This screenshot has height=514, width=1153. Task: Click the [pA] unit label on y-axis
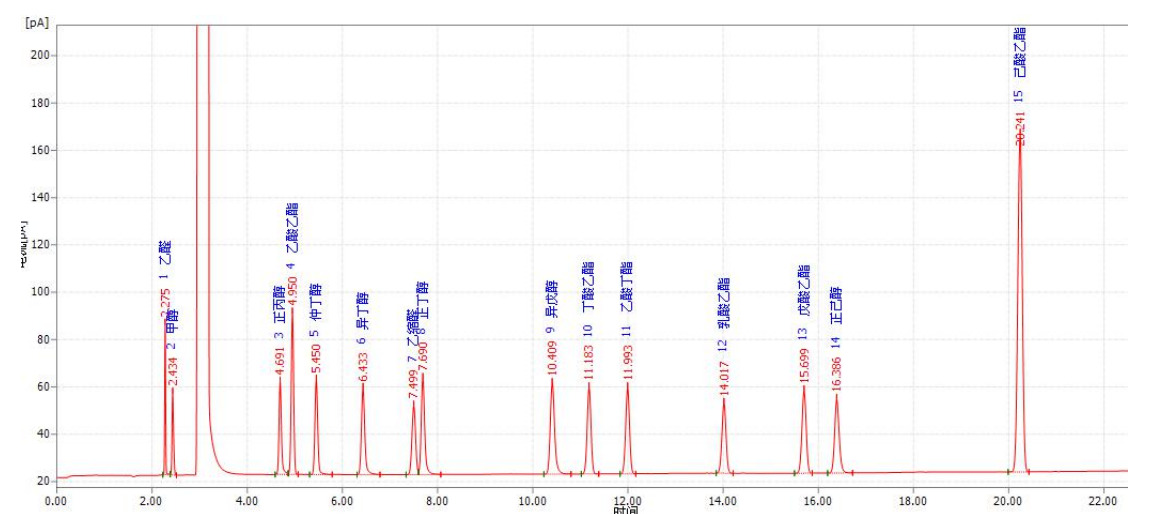(x=37, y=21)
